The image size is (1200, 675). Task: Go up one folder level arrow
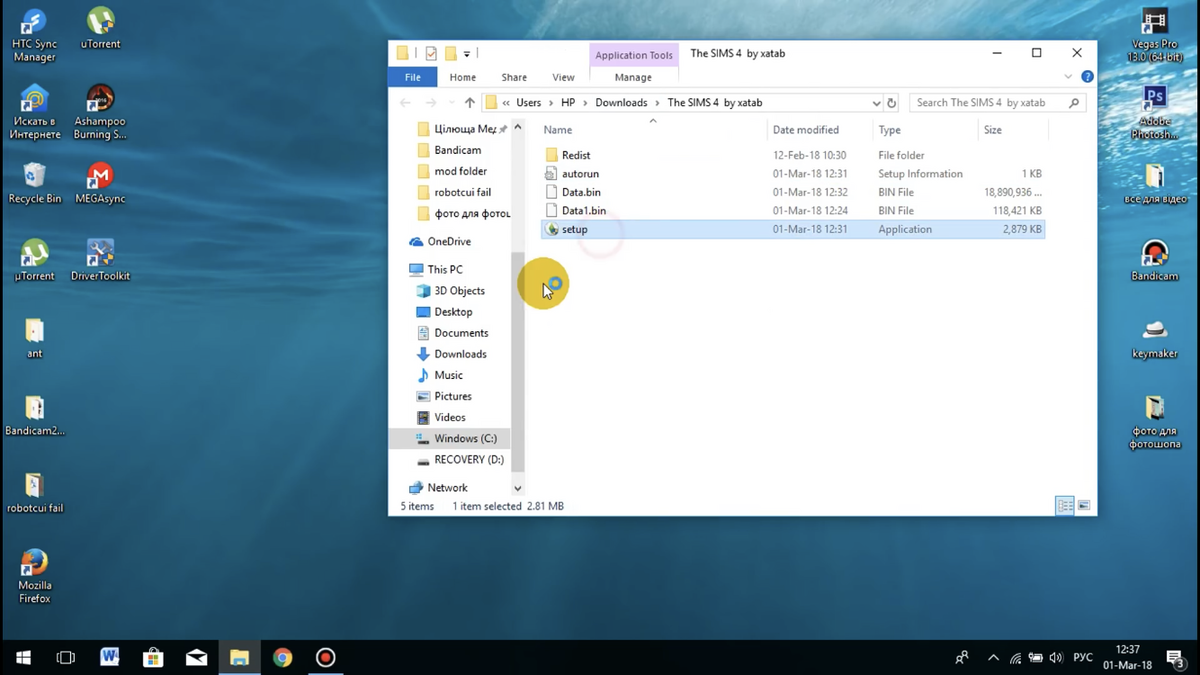coord(469,102)
